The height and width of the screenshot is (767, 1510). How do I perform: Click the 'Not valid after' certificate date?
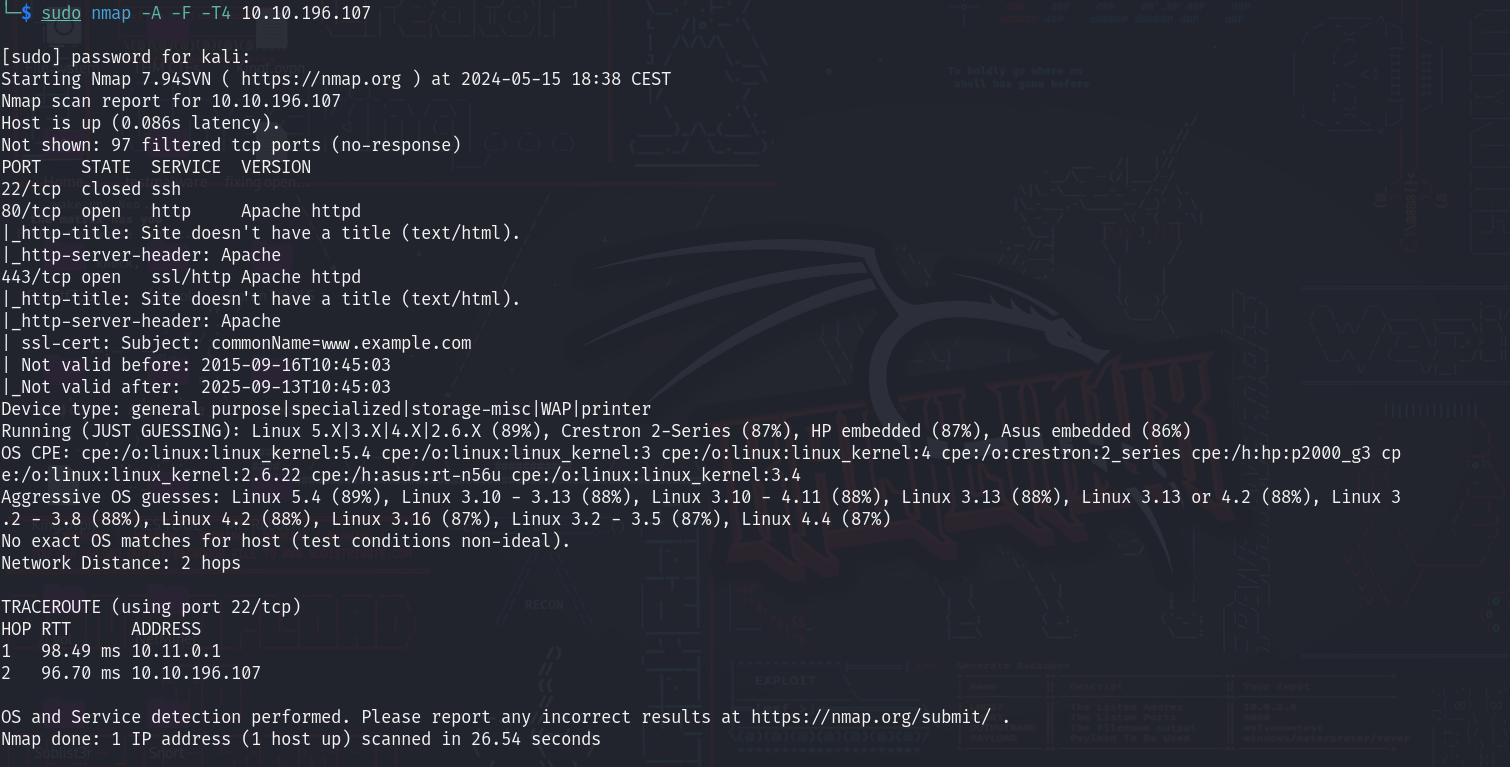(x=296, y=387)
